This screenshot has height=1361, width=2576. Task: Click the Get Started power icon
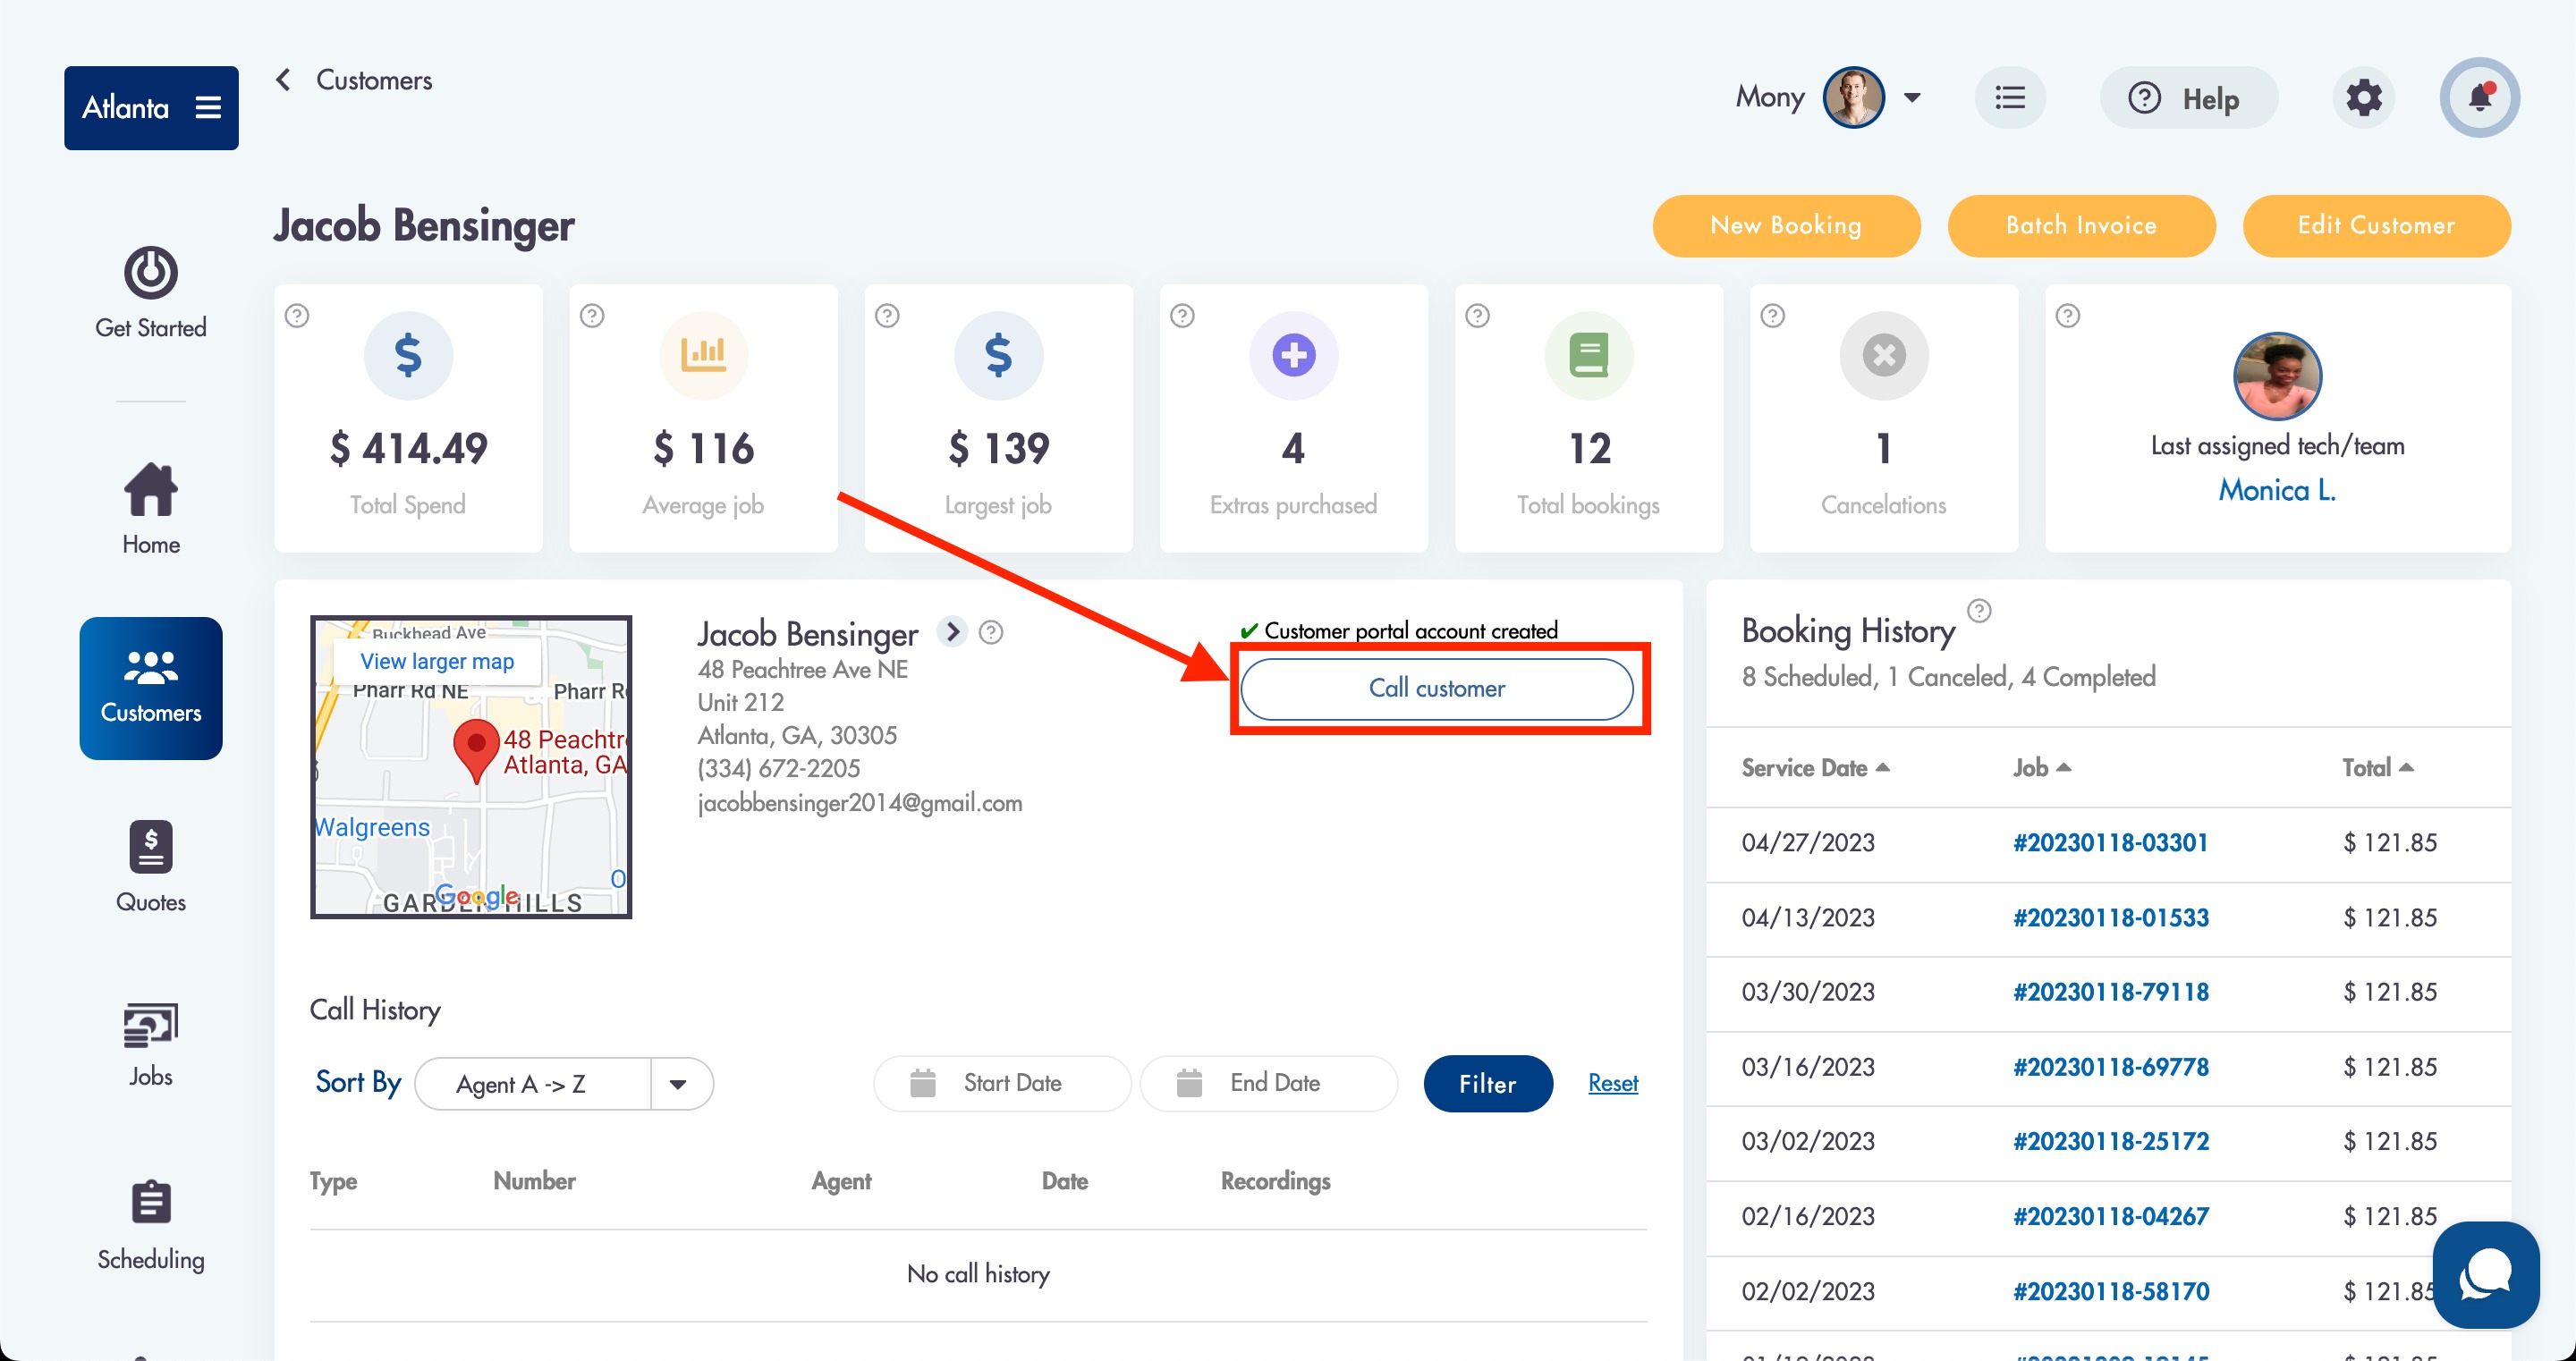tap(151, 273)
